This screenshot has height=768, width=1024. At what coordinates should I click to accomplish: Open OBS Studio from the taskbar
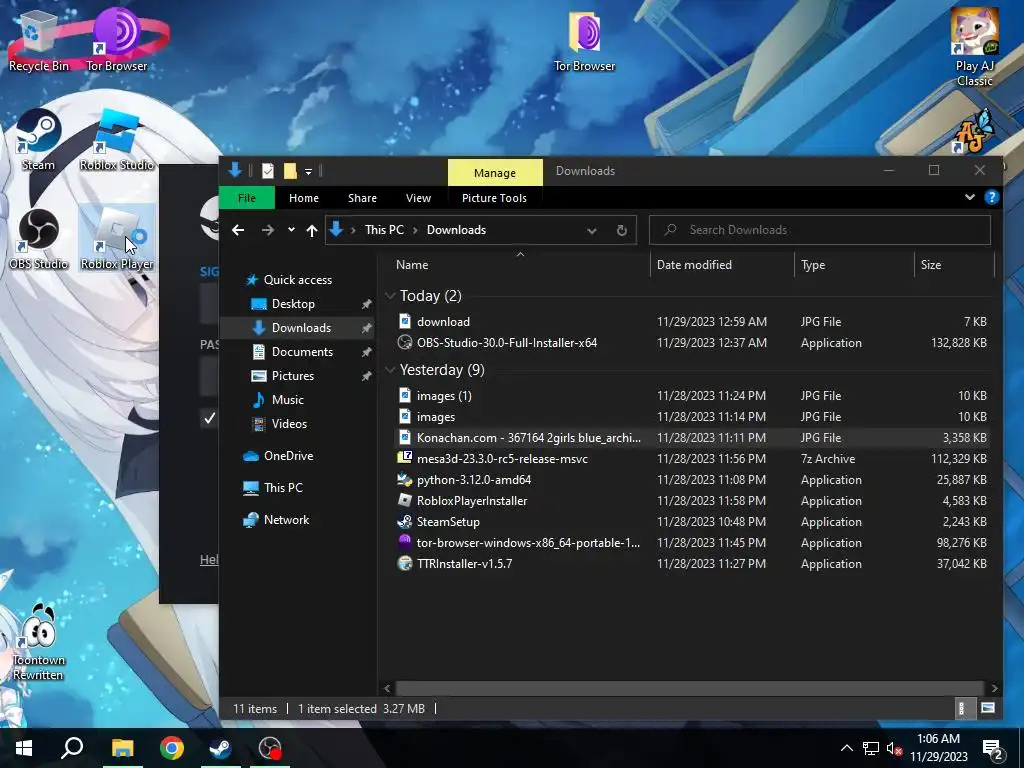point(270,748)
